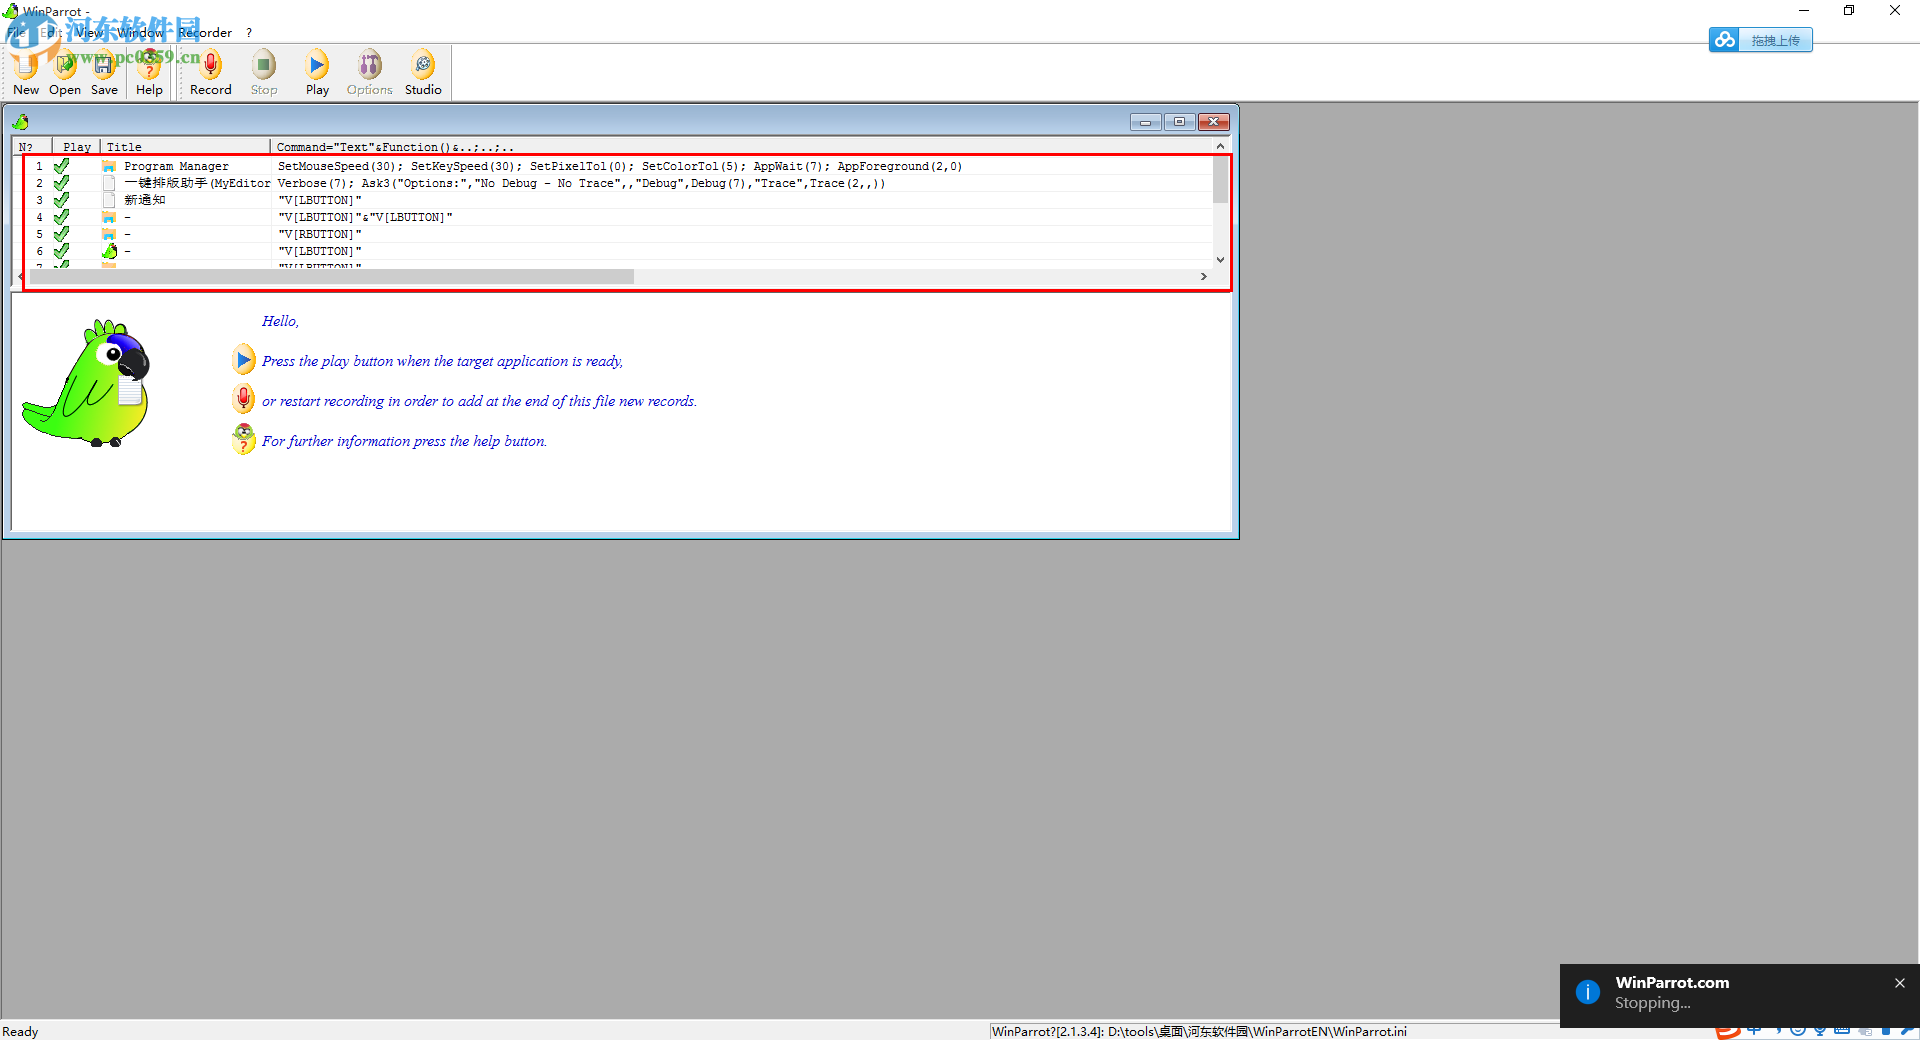The width and height of the screenshot is (1920, 1040).
Task: Click the script list's vertical scrollbar thumb
Action: point(1220,180)
